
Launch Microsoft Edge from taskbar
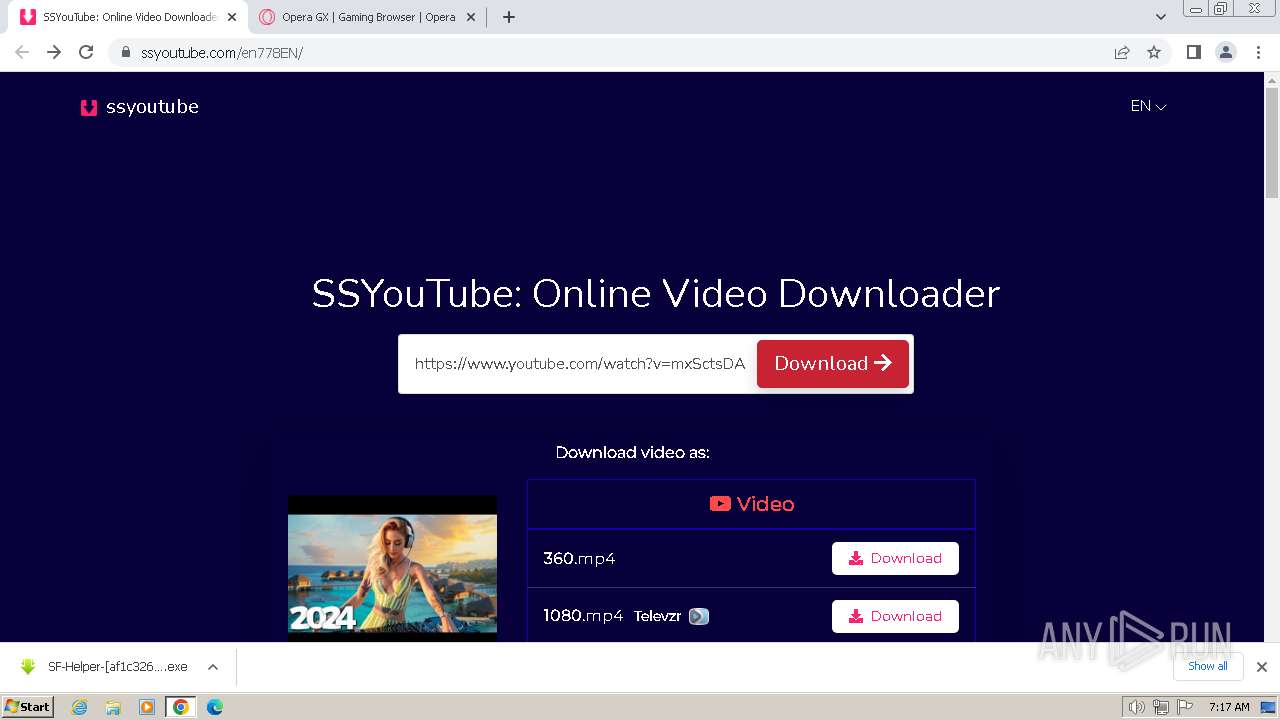tap(215, 707)
